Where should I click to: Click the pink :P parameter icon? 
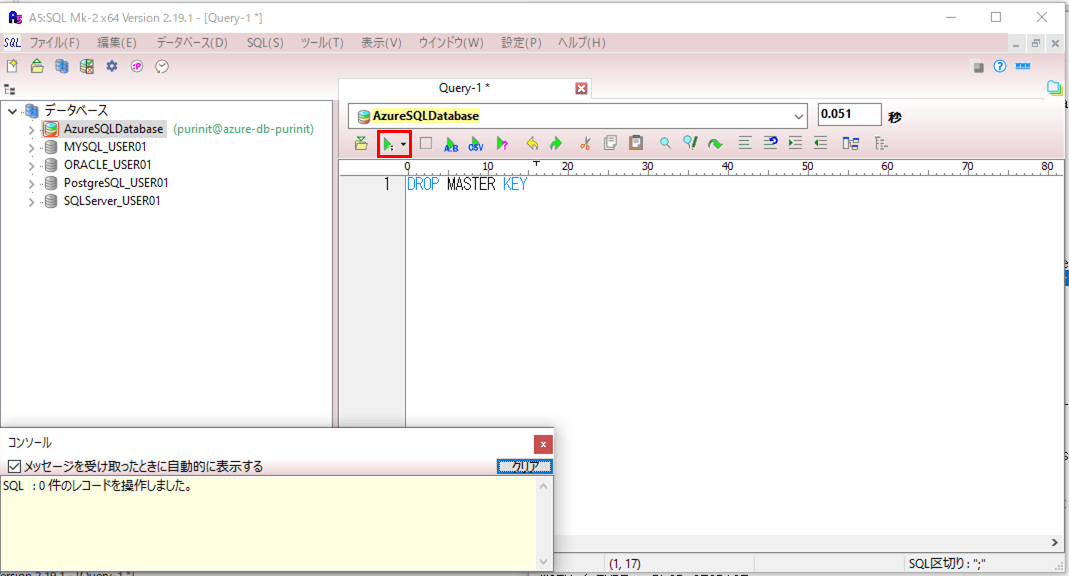tap(137, 66)
